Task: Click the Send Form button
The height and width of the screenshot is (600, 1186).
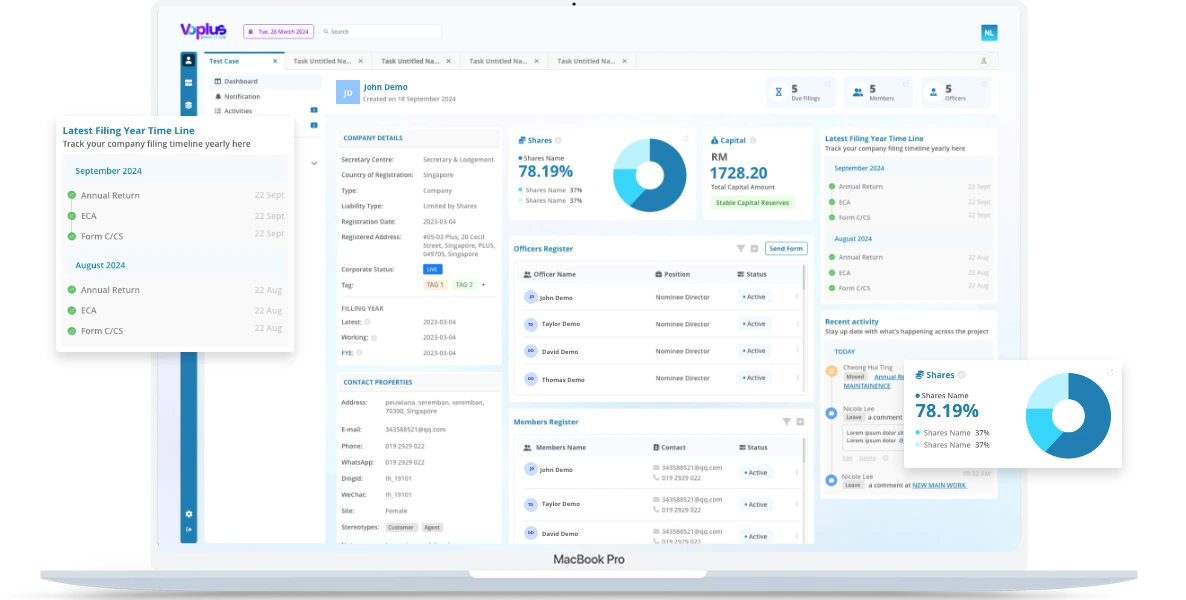Action: [x=786, y=248]
